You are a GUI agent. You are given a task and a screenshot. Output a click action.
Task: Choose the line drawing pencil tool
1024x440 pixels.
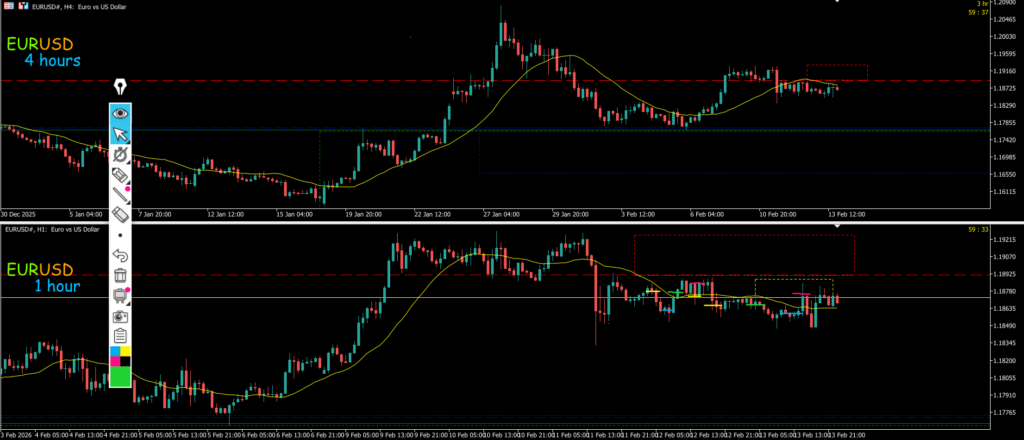click(x=120, y=195)
